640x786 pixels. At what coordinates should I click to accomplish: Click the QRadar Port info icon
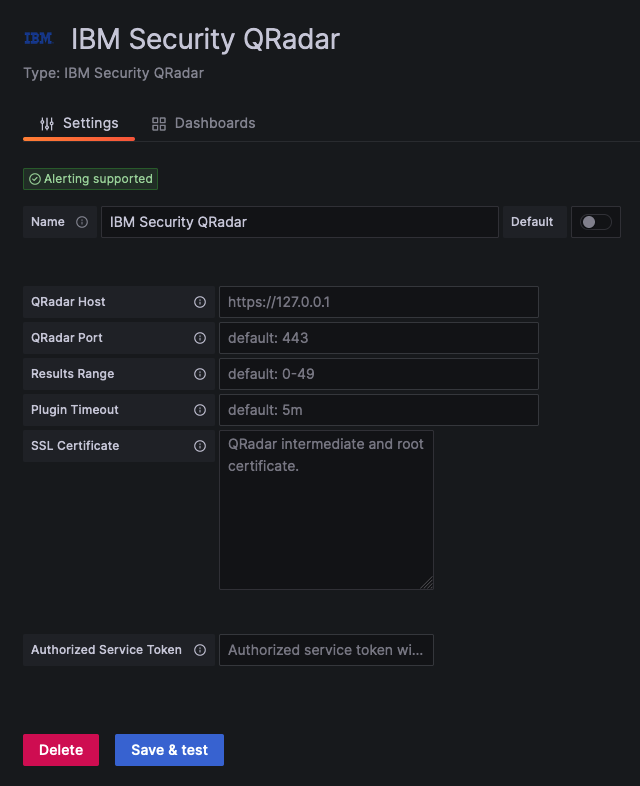click(x=200, y=338)
